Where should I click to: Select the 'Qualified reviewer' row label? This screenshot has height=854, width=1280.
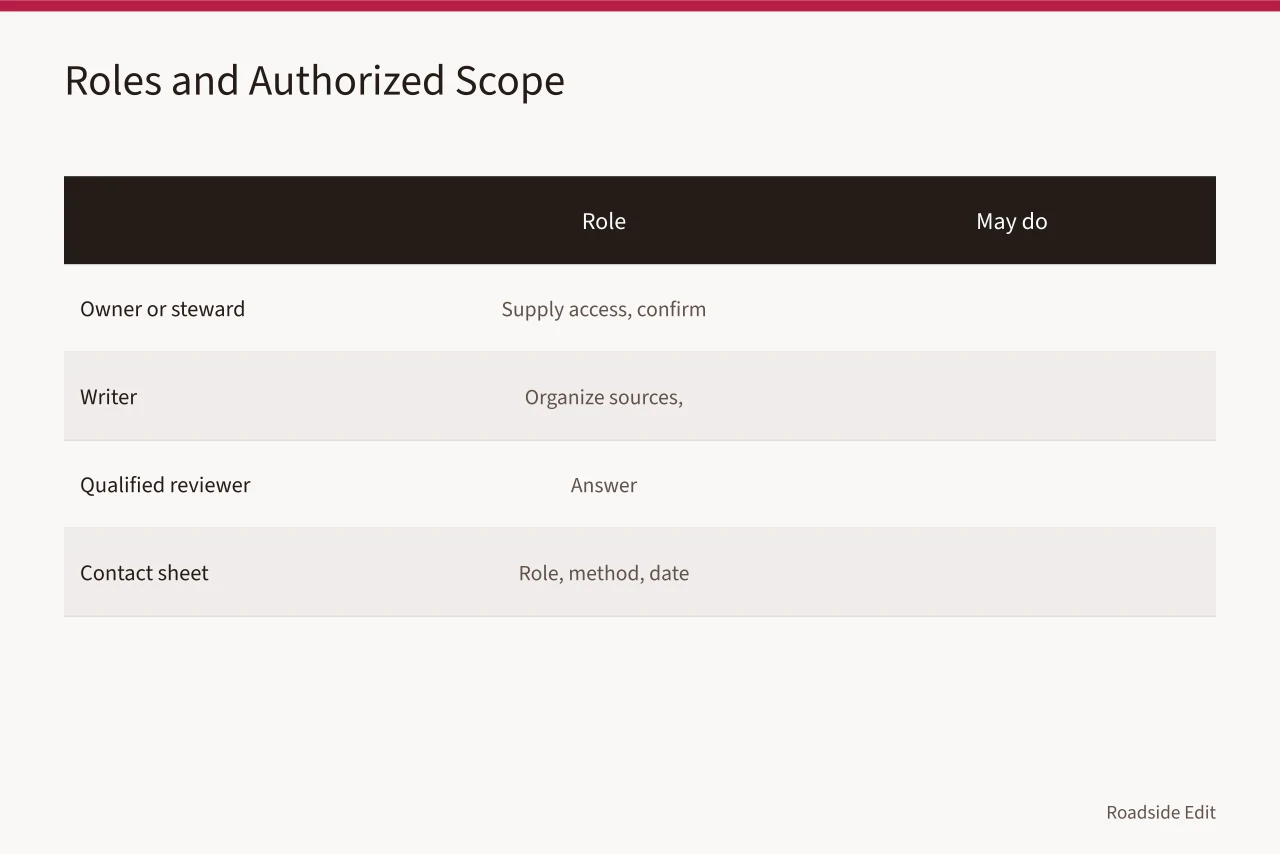(165, 485)
